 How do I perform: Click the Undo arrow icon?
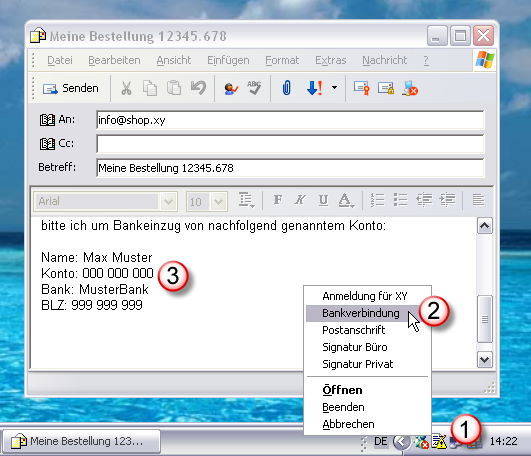pos(198,88)
